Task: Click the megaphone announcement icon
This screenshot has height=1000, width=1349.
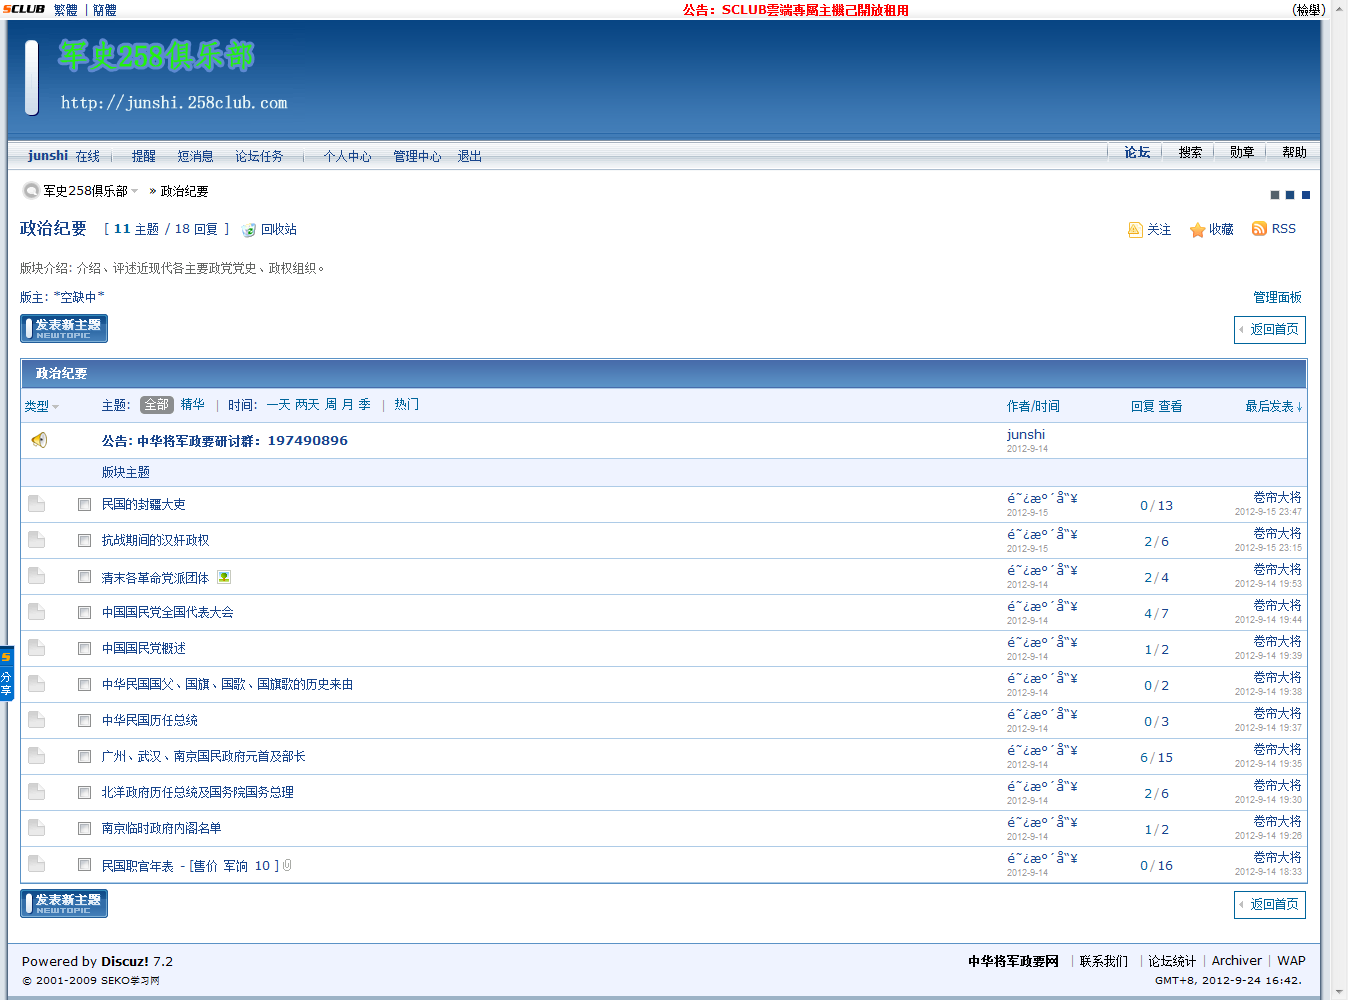Action: (x=39, y=440)
